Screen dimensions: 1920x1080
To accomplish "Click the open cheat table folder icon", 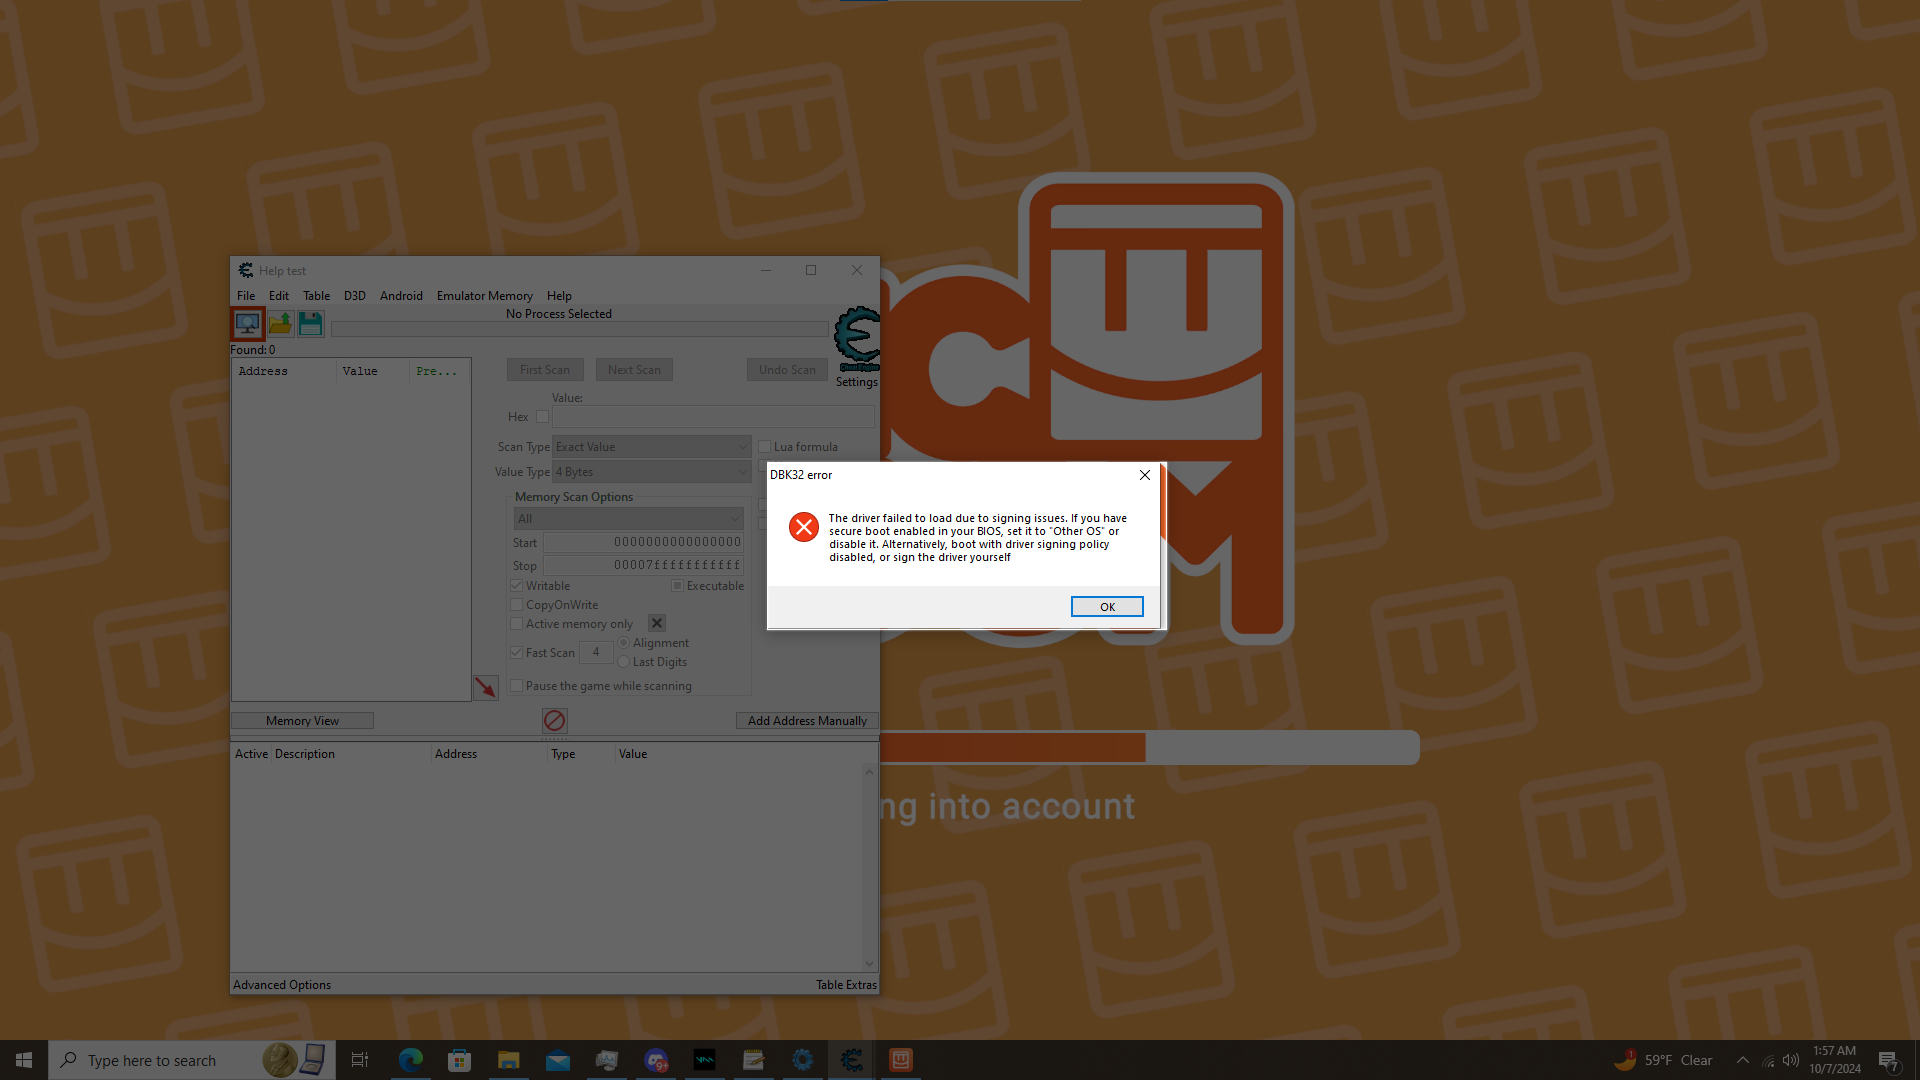I will pos(280,324).
